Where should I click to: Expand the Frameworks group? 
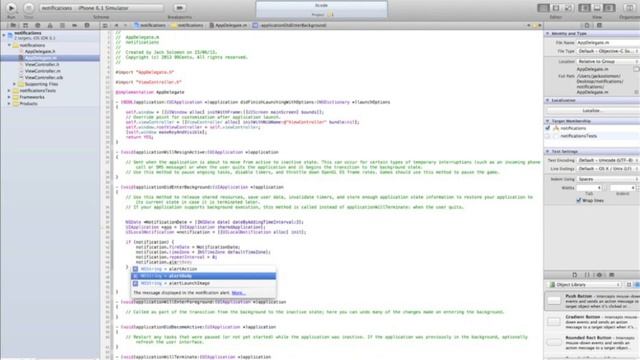pyautogui.click(x=9, y=97)
